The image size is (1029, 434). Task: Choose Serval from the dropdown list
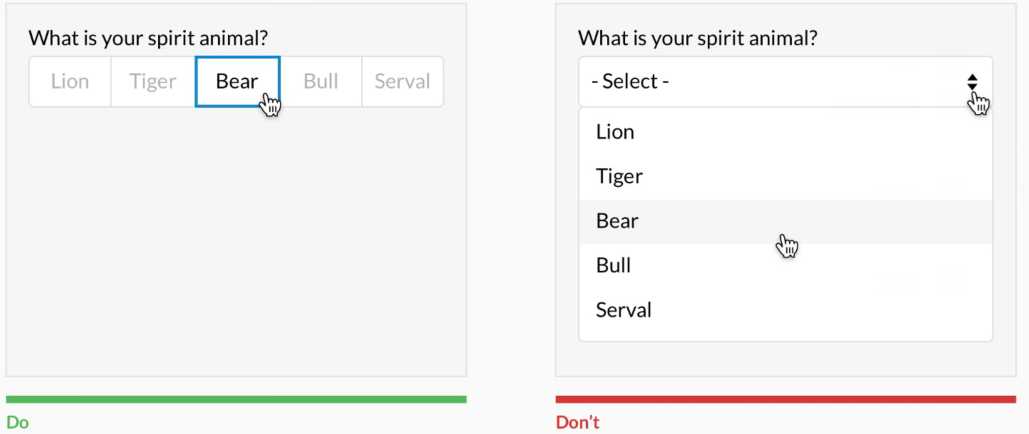pyautogui.click(x=785, y=310)
